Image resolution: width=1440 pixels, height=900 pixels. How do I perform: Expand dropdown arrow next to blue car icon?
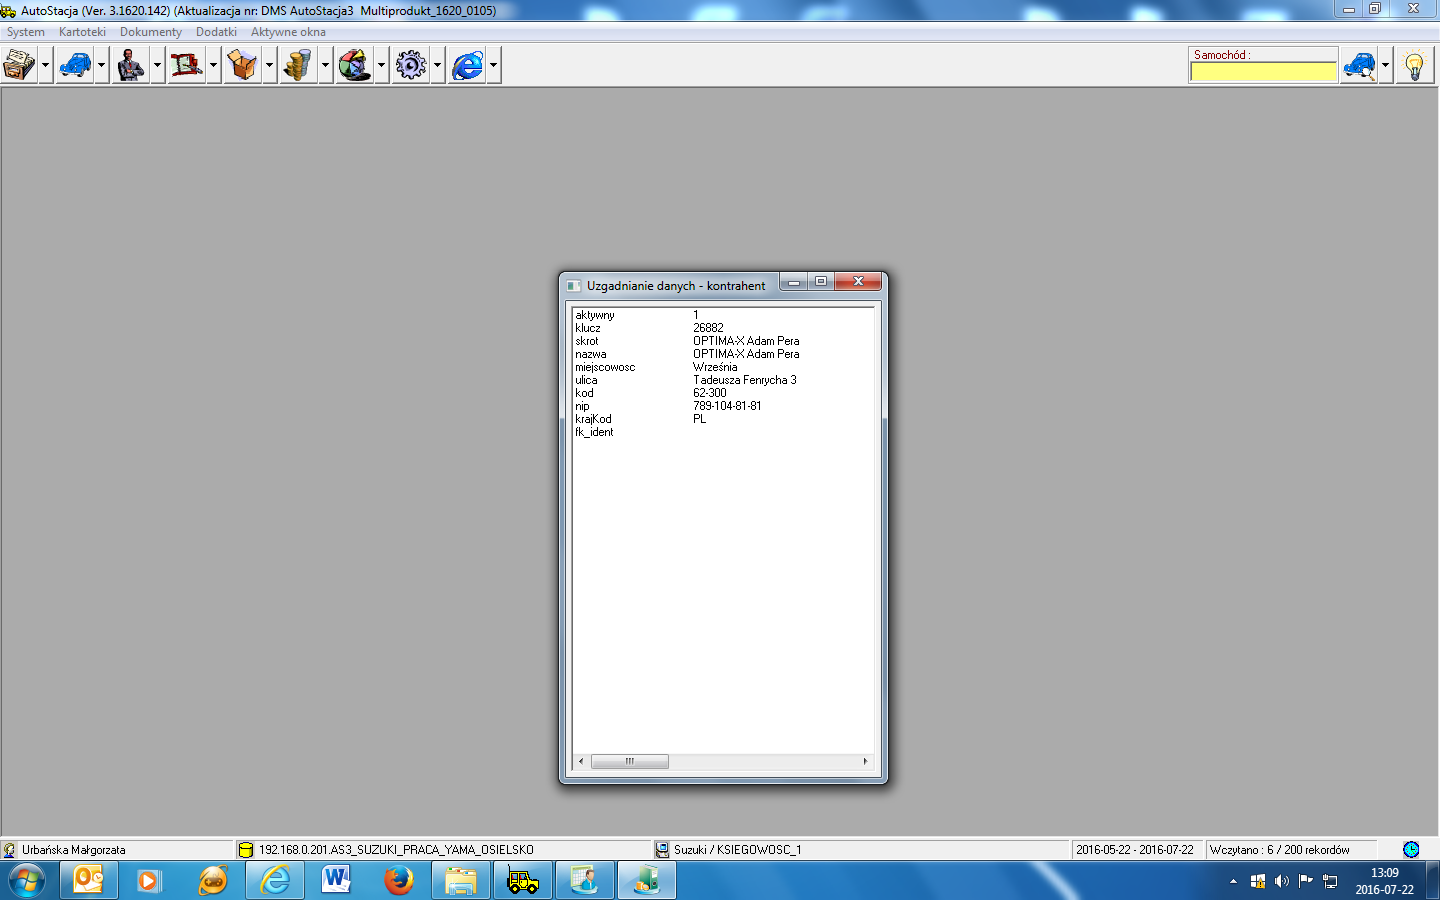pos(101,66)
